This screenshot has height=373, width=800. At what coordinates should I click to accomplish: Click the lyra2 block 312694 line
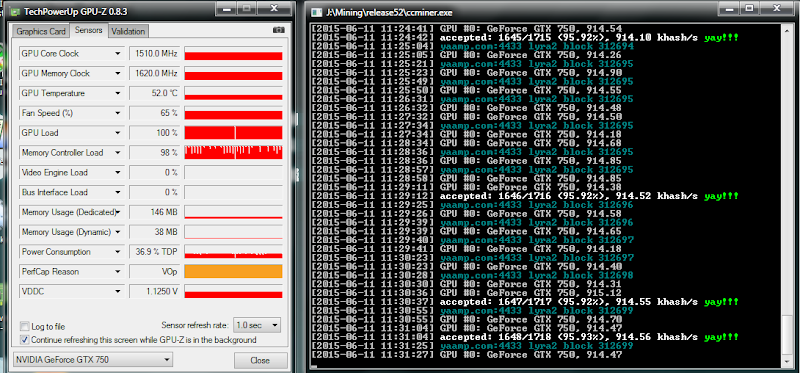[472, 46]
